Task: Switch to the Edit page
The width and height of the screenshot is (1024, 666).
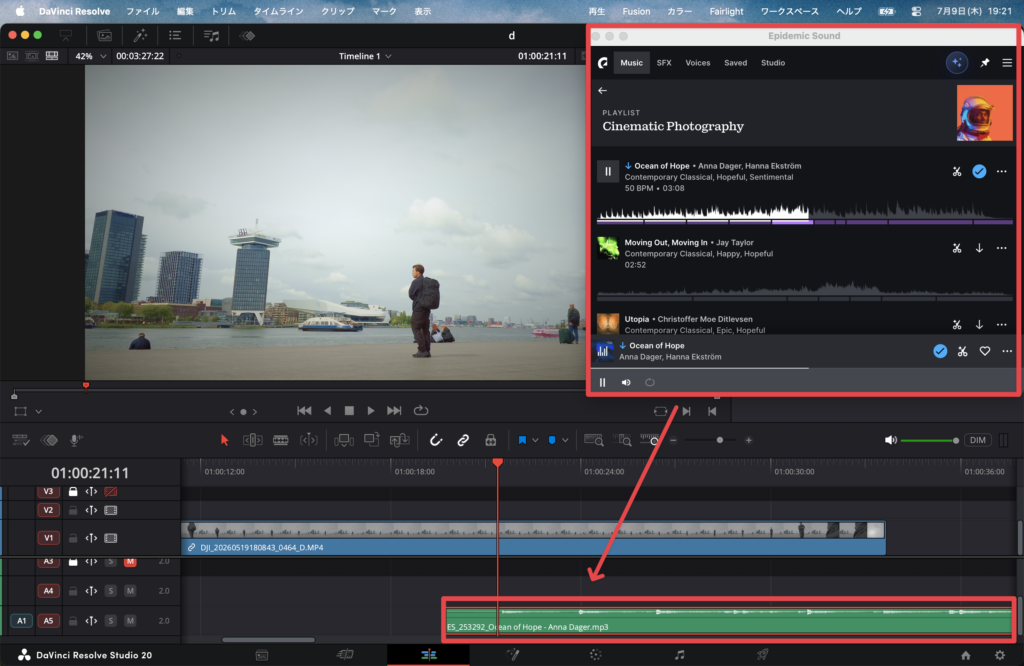Action: coord(428,654)
